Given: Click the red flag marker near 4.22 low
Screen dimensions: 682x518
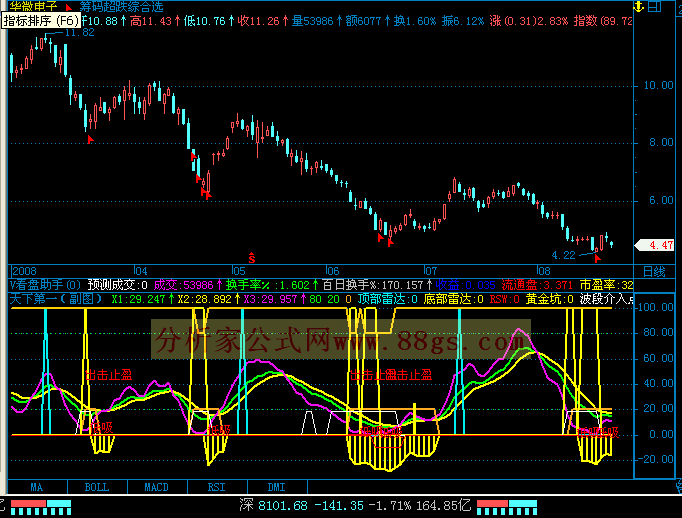Looking at the screenshot, I should coord(598,259).
